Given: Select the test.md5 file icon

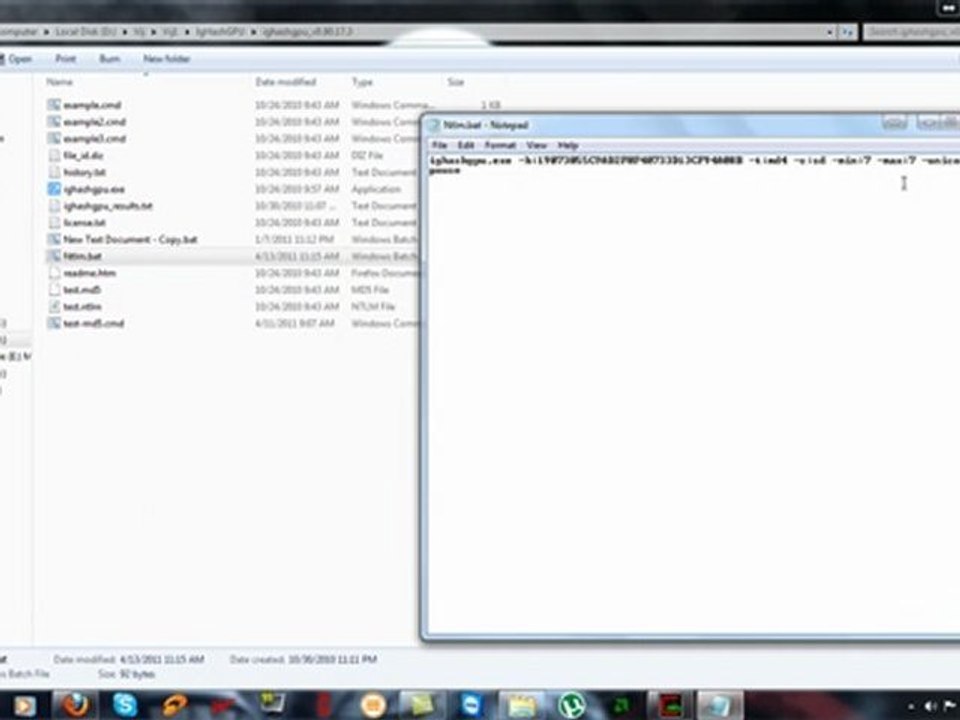Looking at the screenshot, I should pos(54,290).
